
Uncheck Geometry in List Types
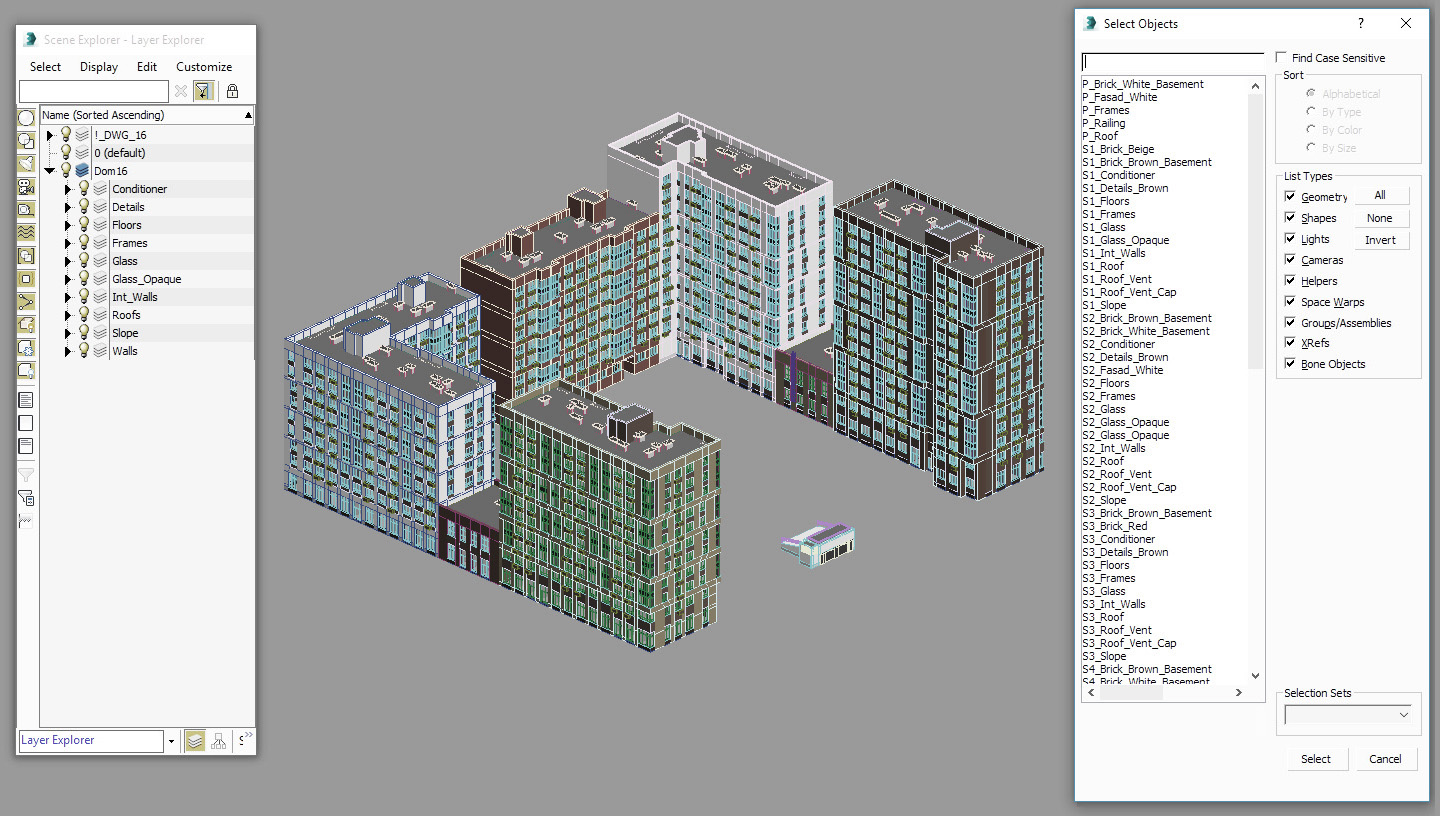(x=1291, y=197)
